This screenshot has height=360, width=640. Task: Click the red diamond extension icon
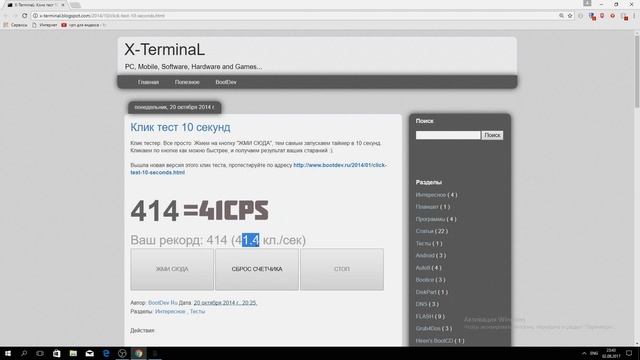[x=612, y=16]
